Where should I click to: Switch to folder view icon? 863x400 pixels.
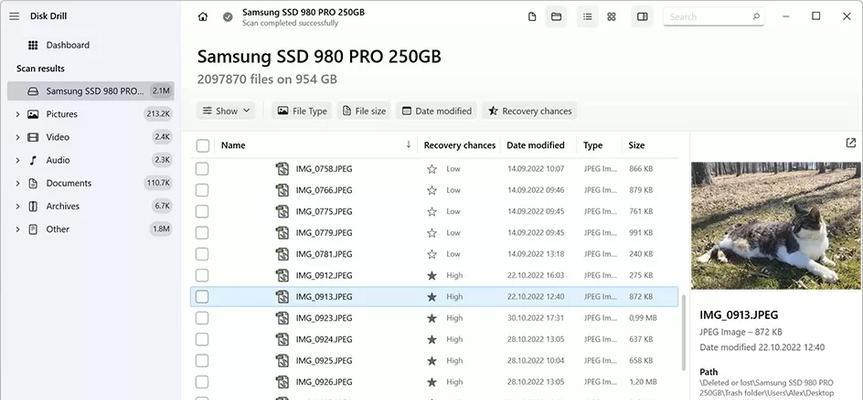pyautogui.click(x=556, y=17)
